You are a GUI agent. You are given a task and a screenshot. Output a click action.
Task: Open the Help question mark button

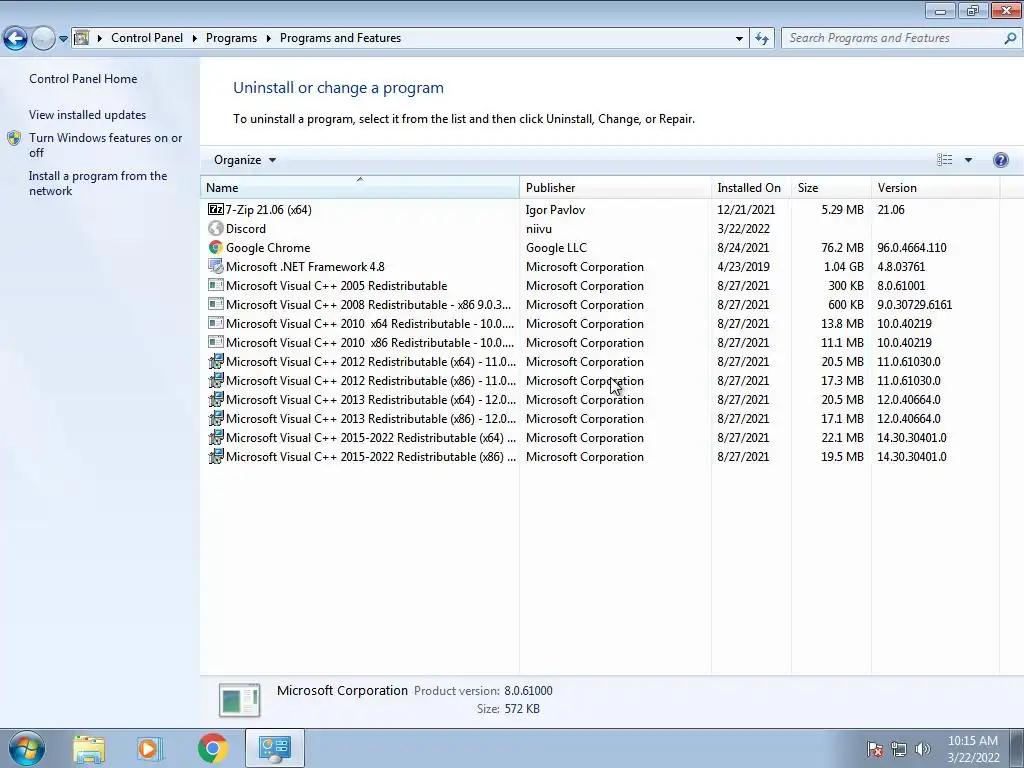[x=1000, y=160]
